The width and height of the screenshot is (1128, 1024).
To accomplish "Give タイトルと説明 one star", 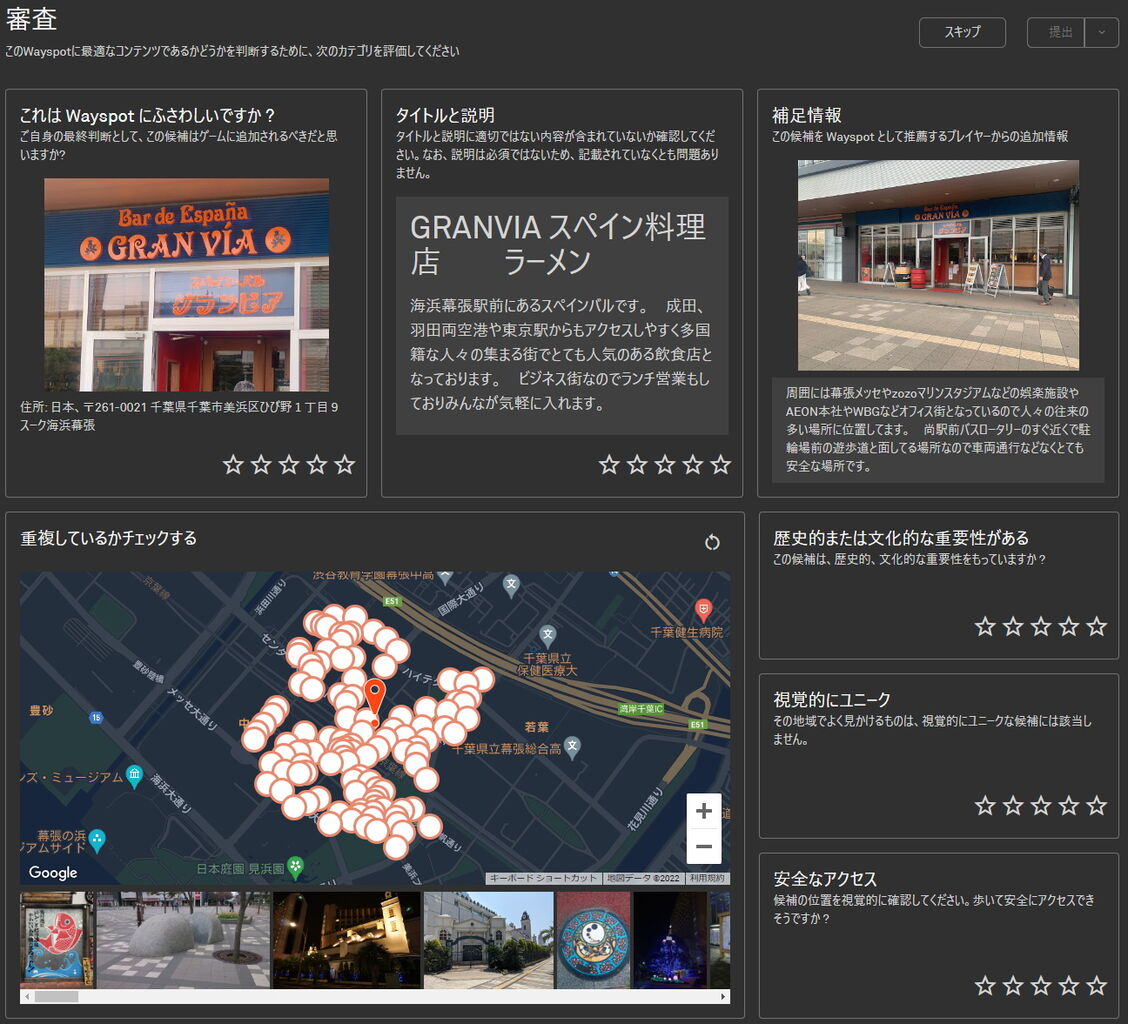I will coord(609,464).
